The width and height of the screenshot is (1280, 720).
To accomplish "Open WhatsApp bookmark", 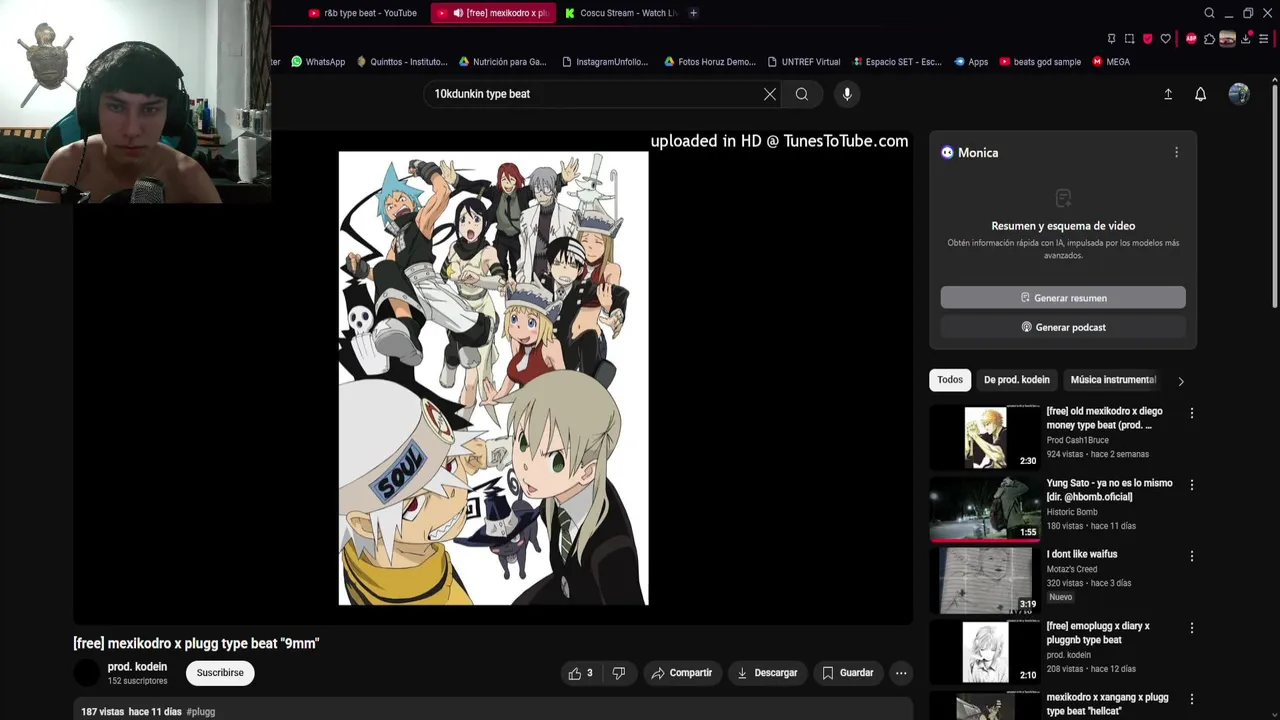I will [318, 62].
